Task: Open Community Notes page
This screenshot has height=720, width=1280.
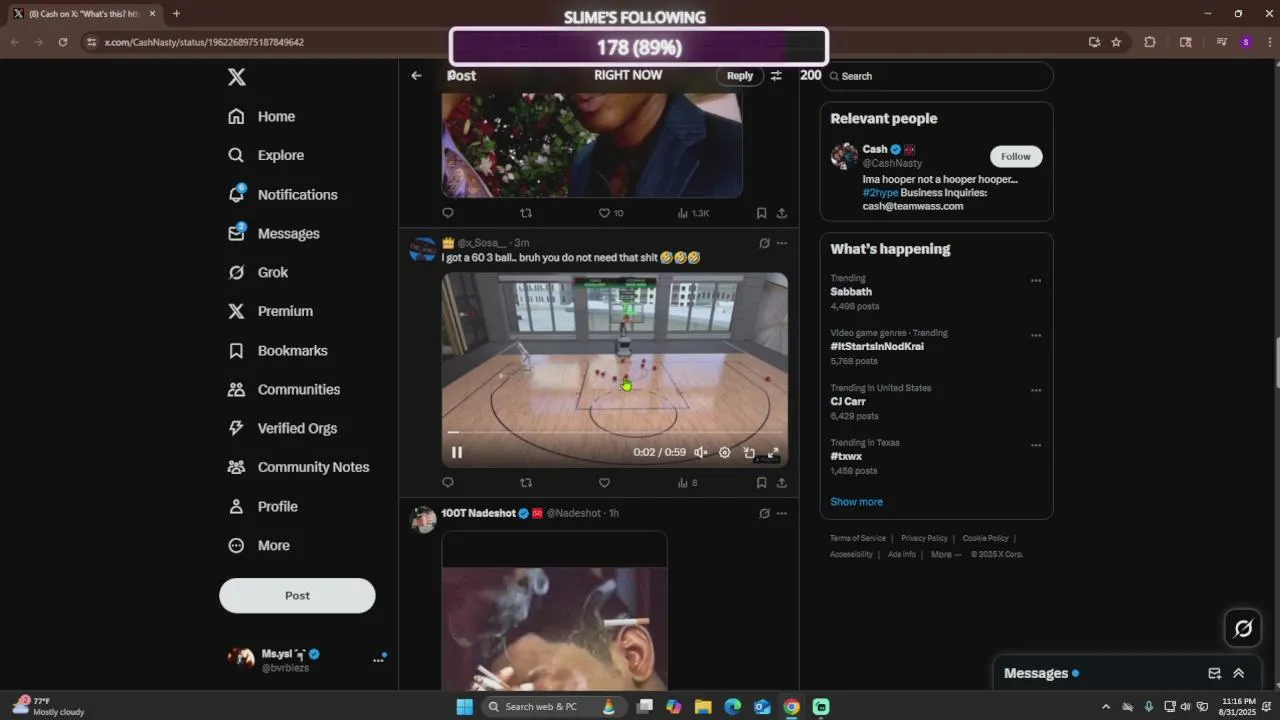Action: [298, 467]
